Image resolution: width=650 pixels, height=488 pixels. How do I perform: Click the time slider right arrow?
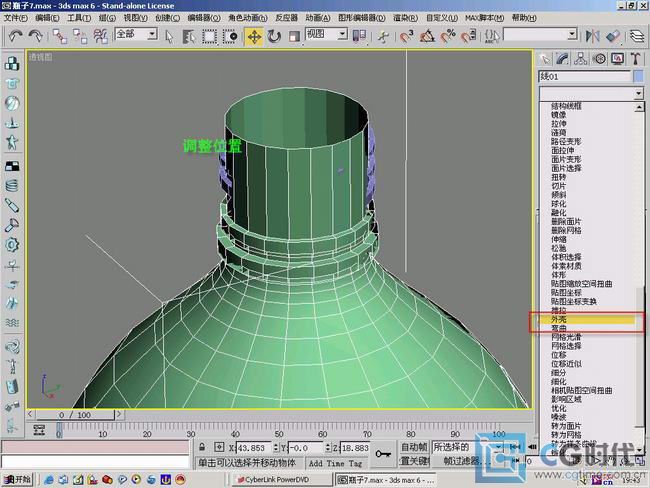point(119,414)
